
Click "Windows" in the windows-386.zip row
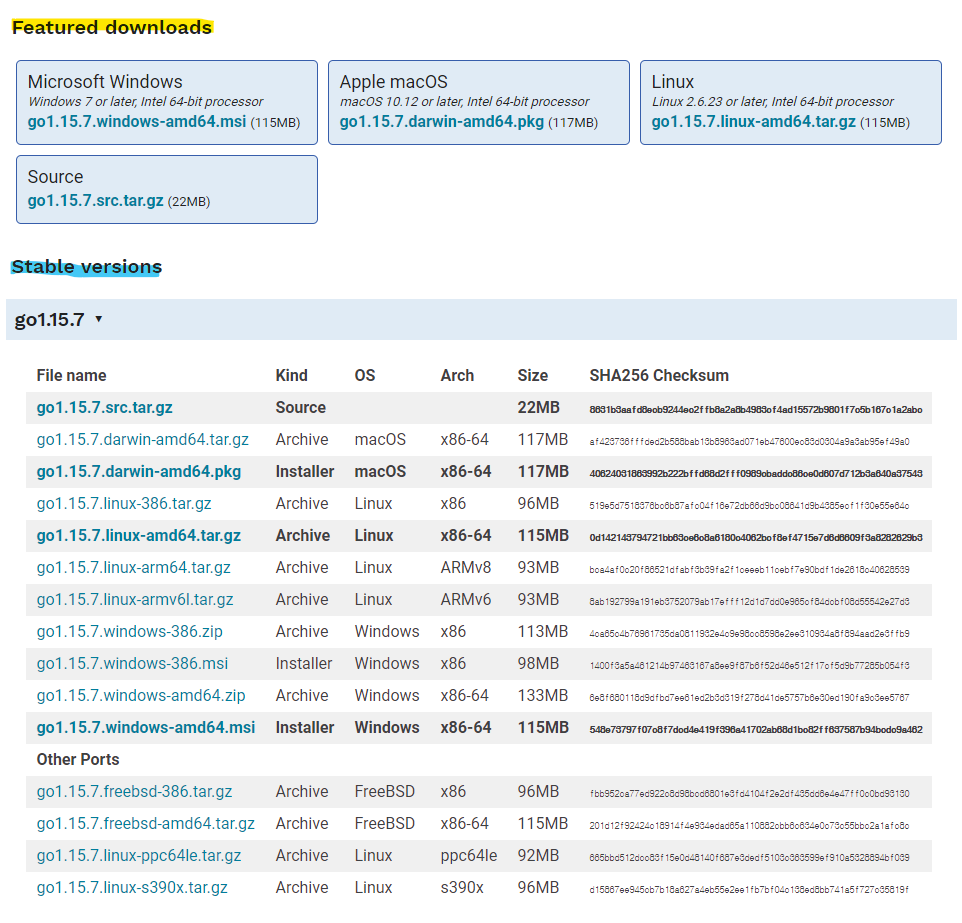tap(387, 631)
